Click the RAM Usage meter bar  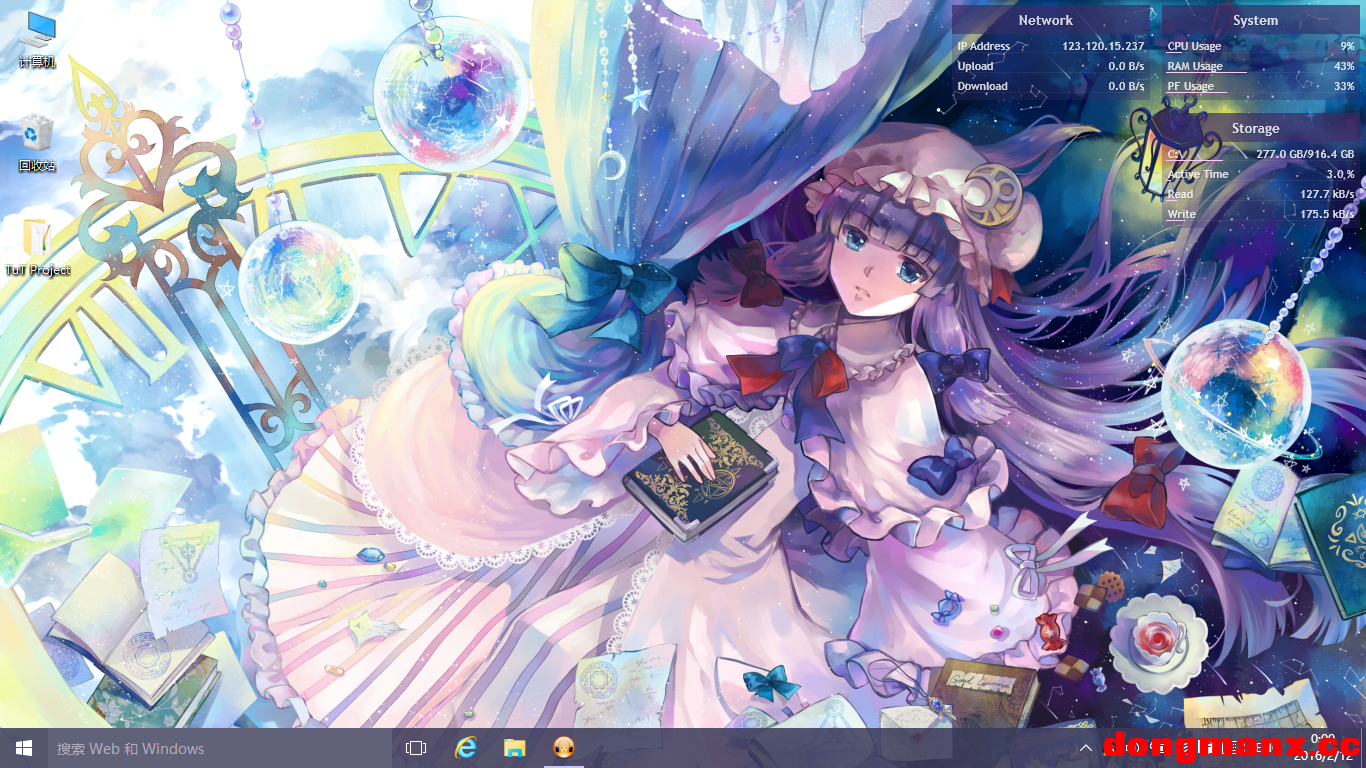[1206, 72]
